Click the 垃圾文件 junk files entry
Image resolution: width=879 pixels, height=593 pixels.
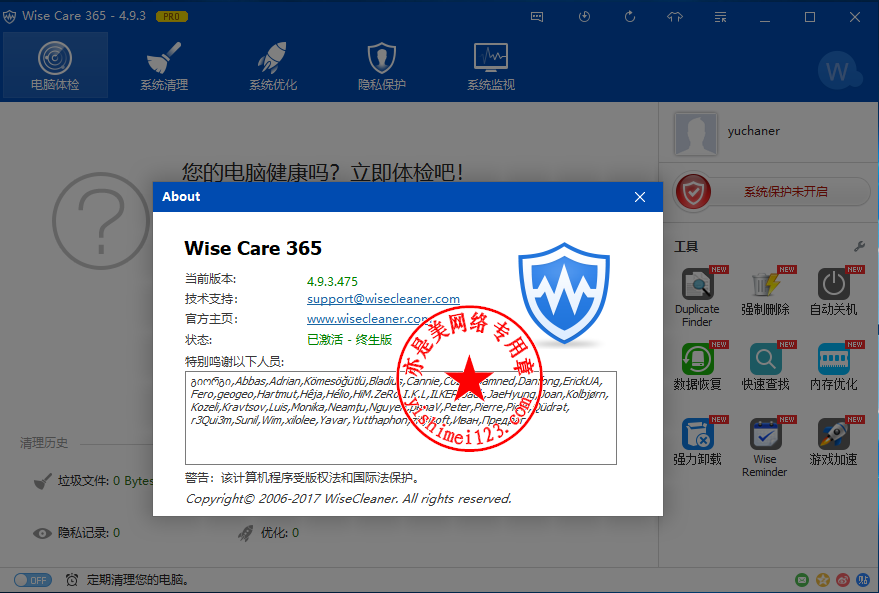coord(93,481)
